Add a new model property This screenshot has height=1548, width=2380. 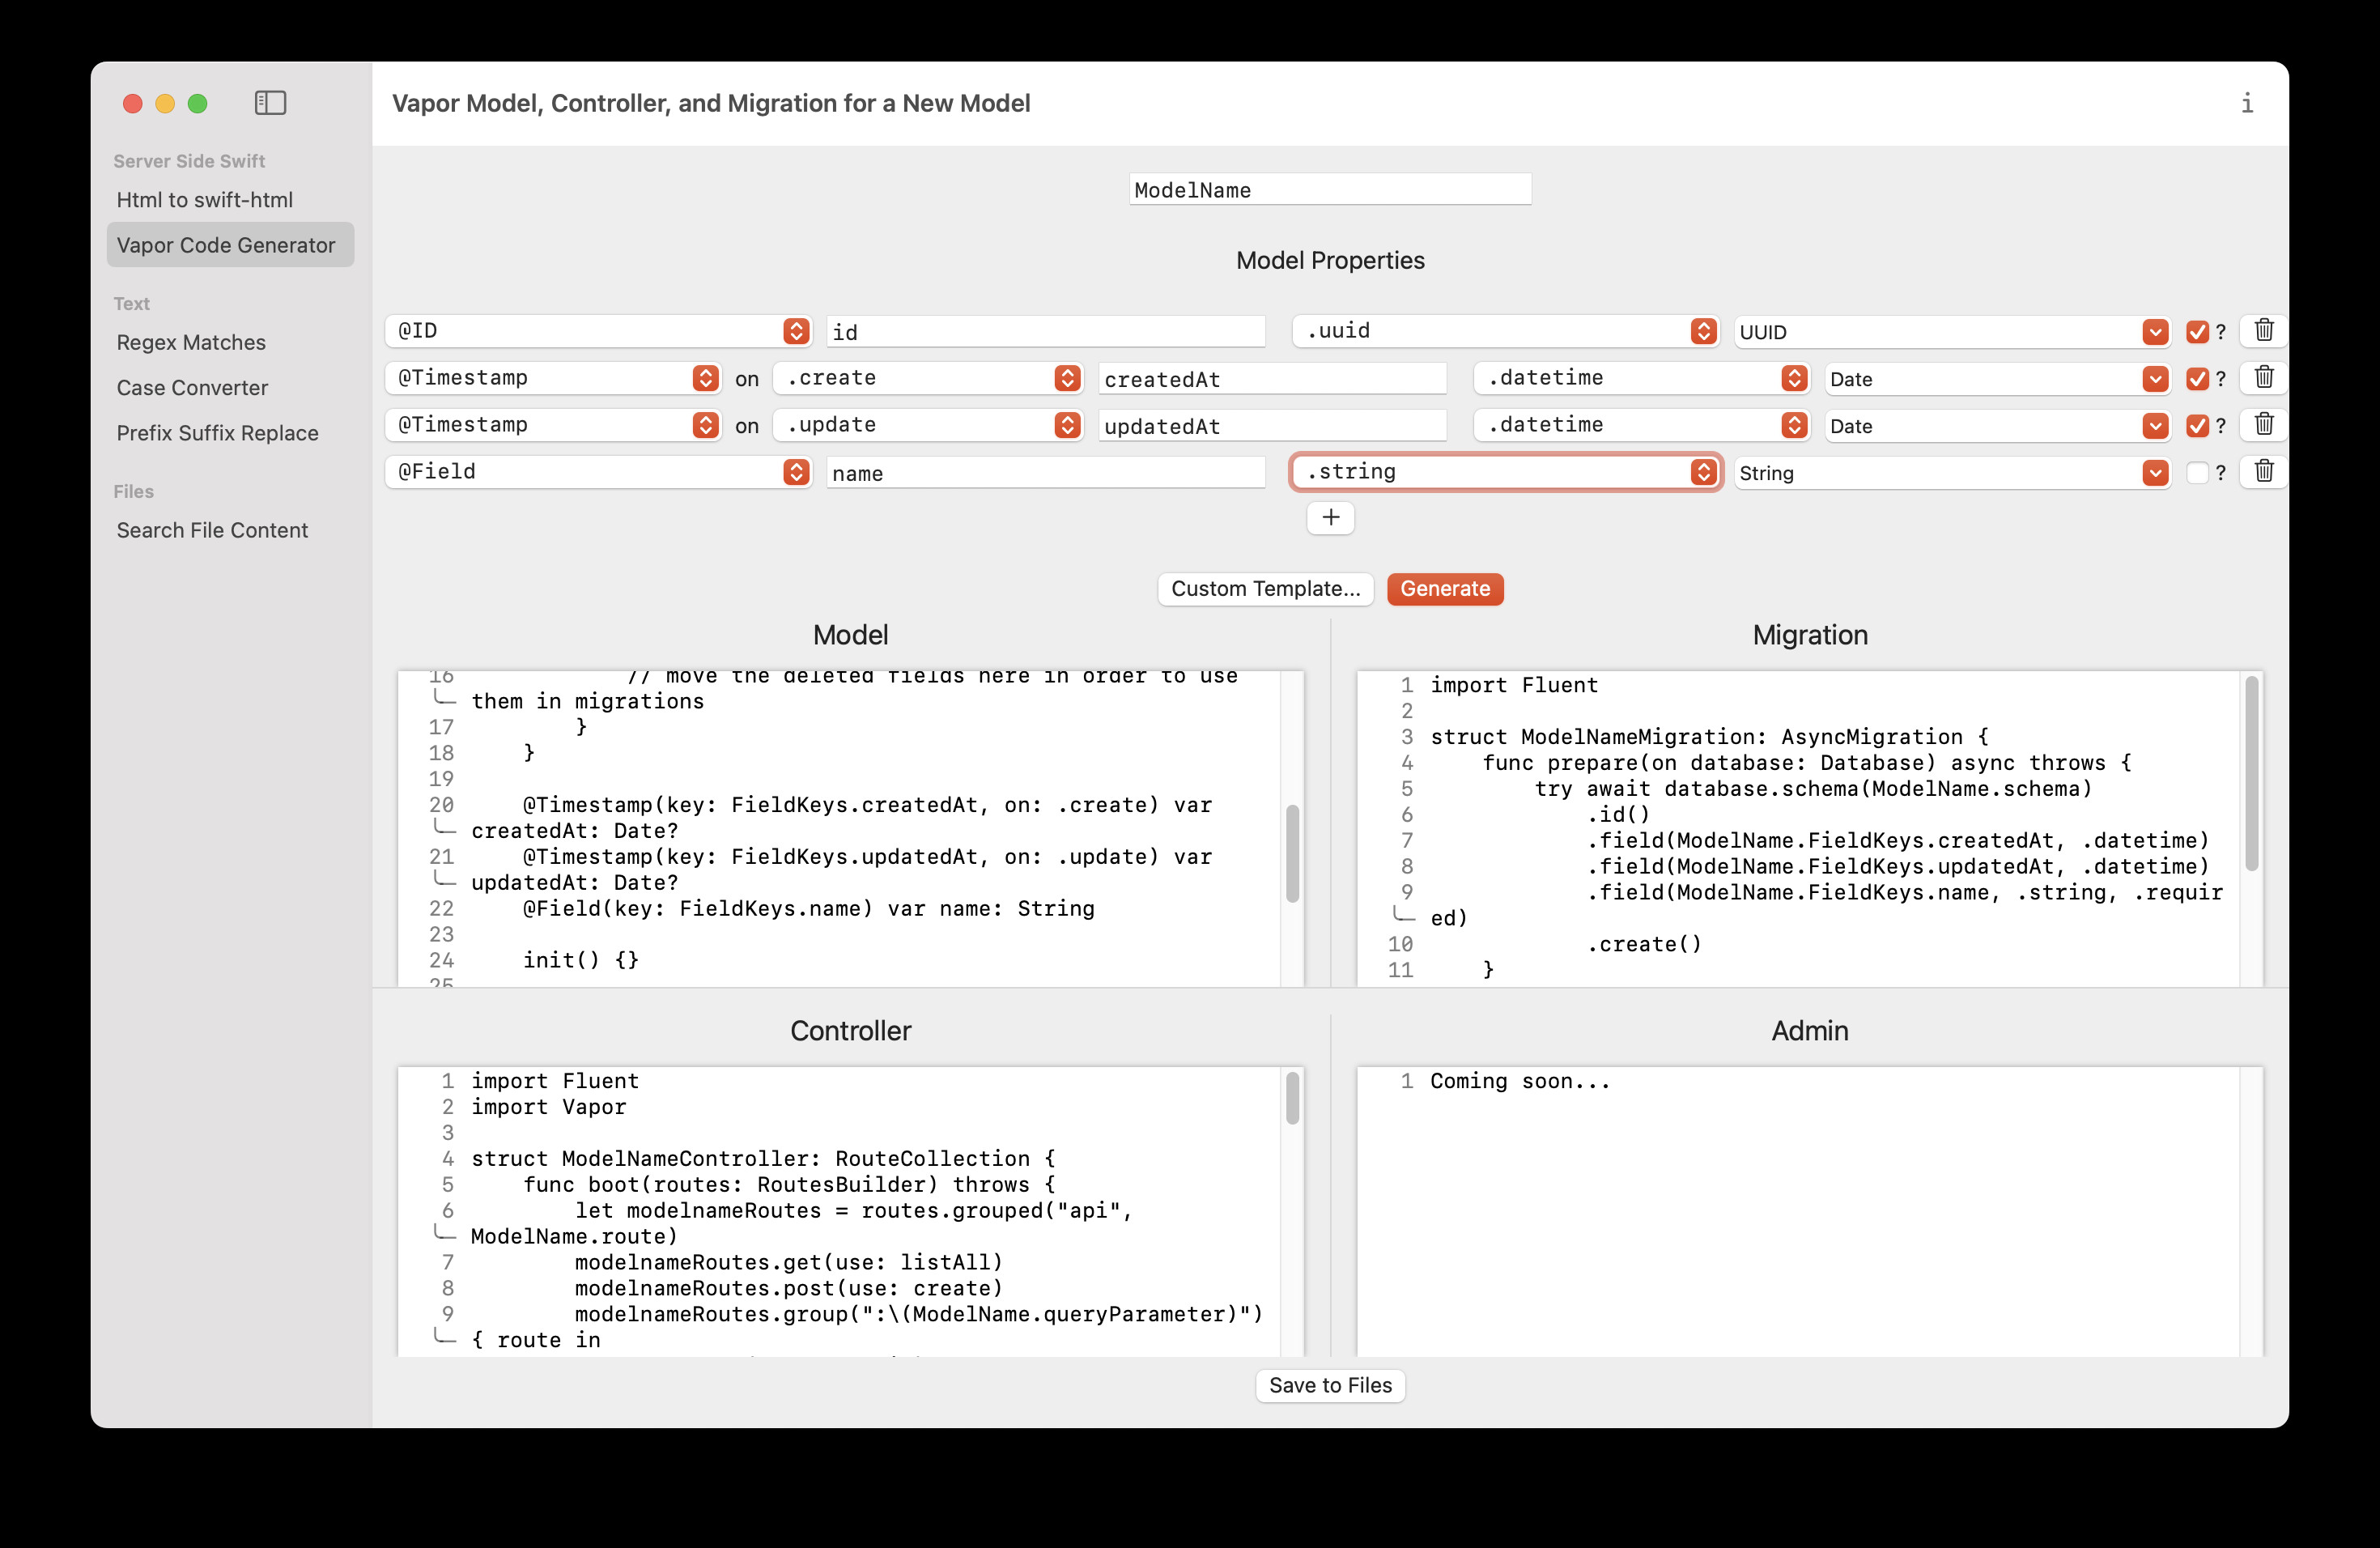pos(1330,518)
